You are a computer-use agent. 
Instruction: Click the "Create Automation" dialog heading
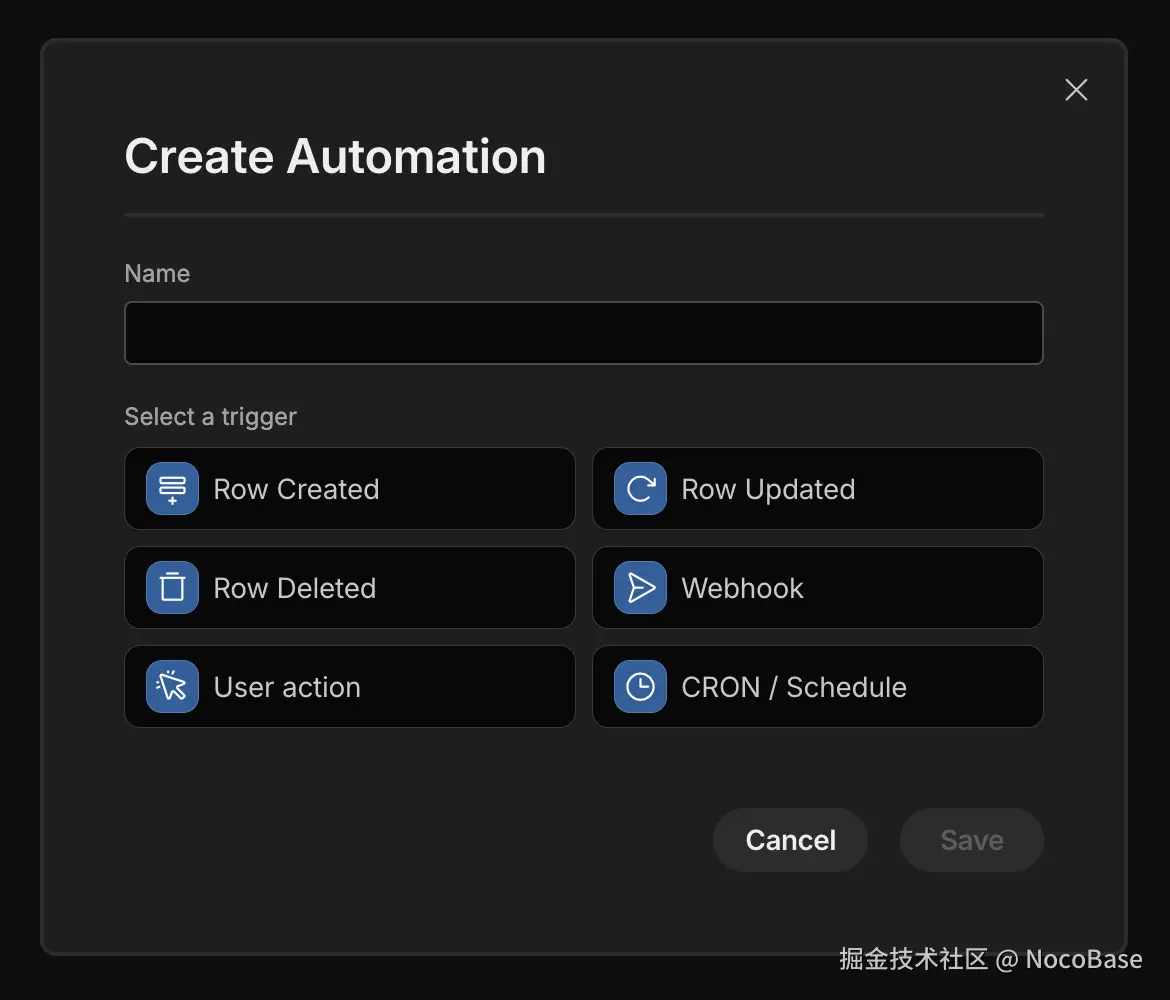tap(335, 157)
